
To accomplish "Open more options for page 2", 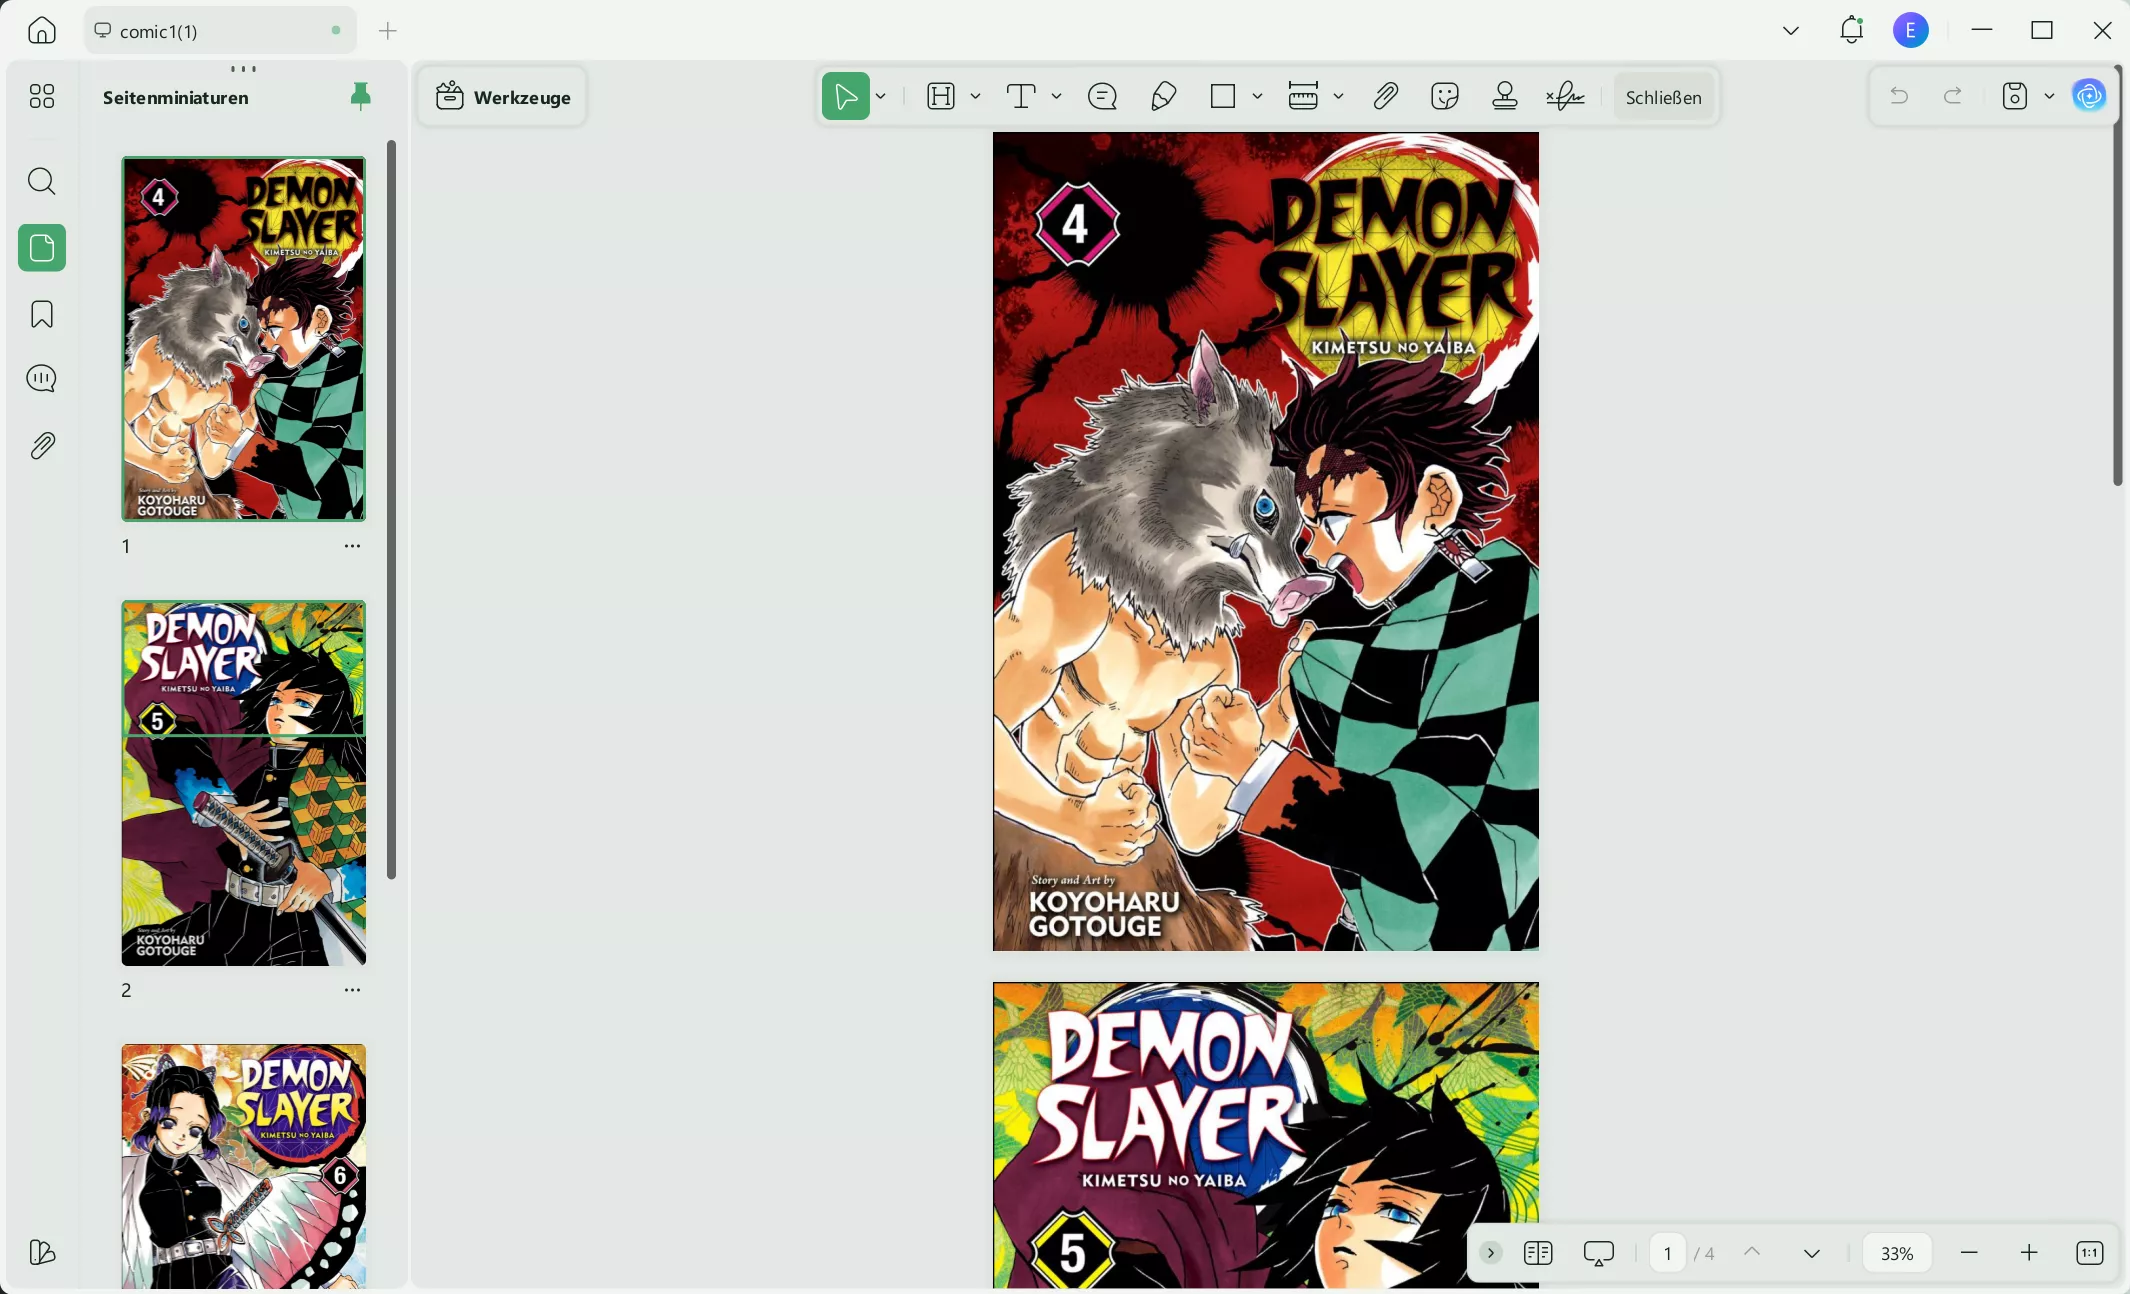I will 352,990.
